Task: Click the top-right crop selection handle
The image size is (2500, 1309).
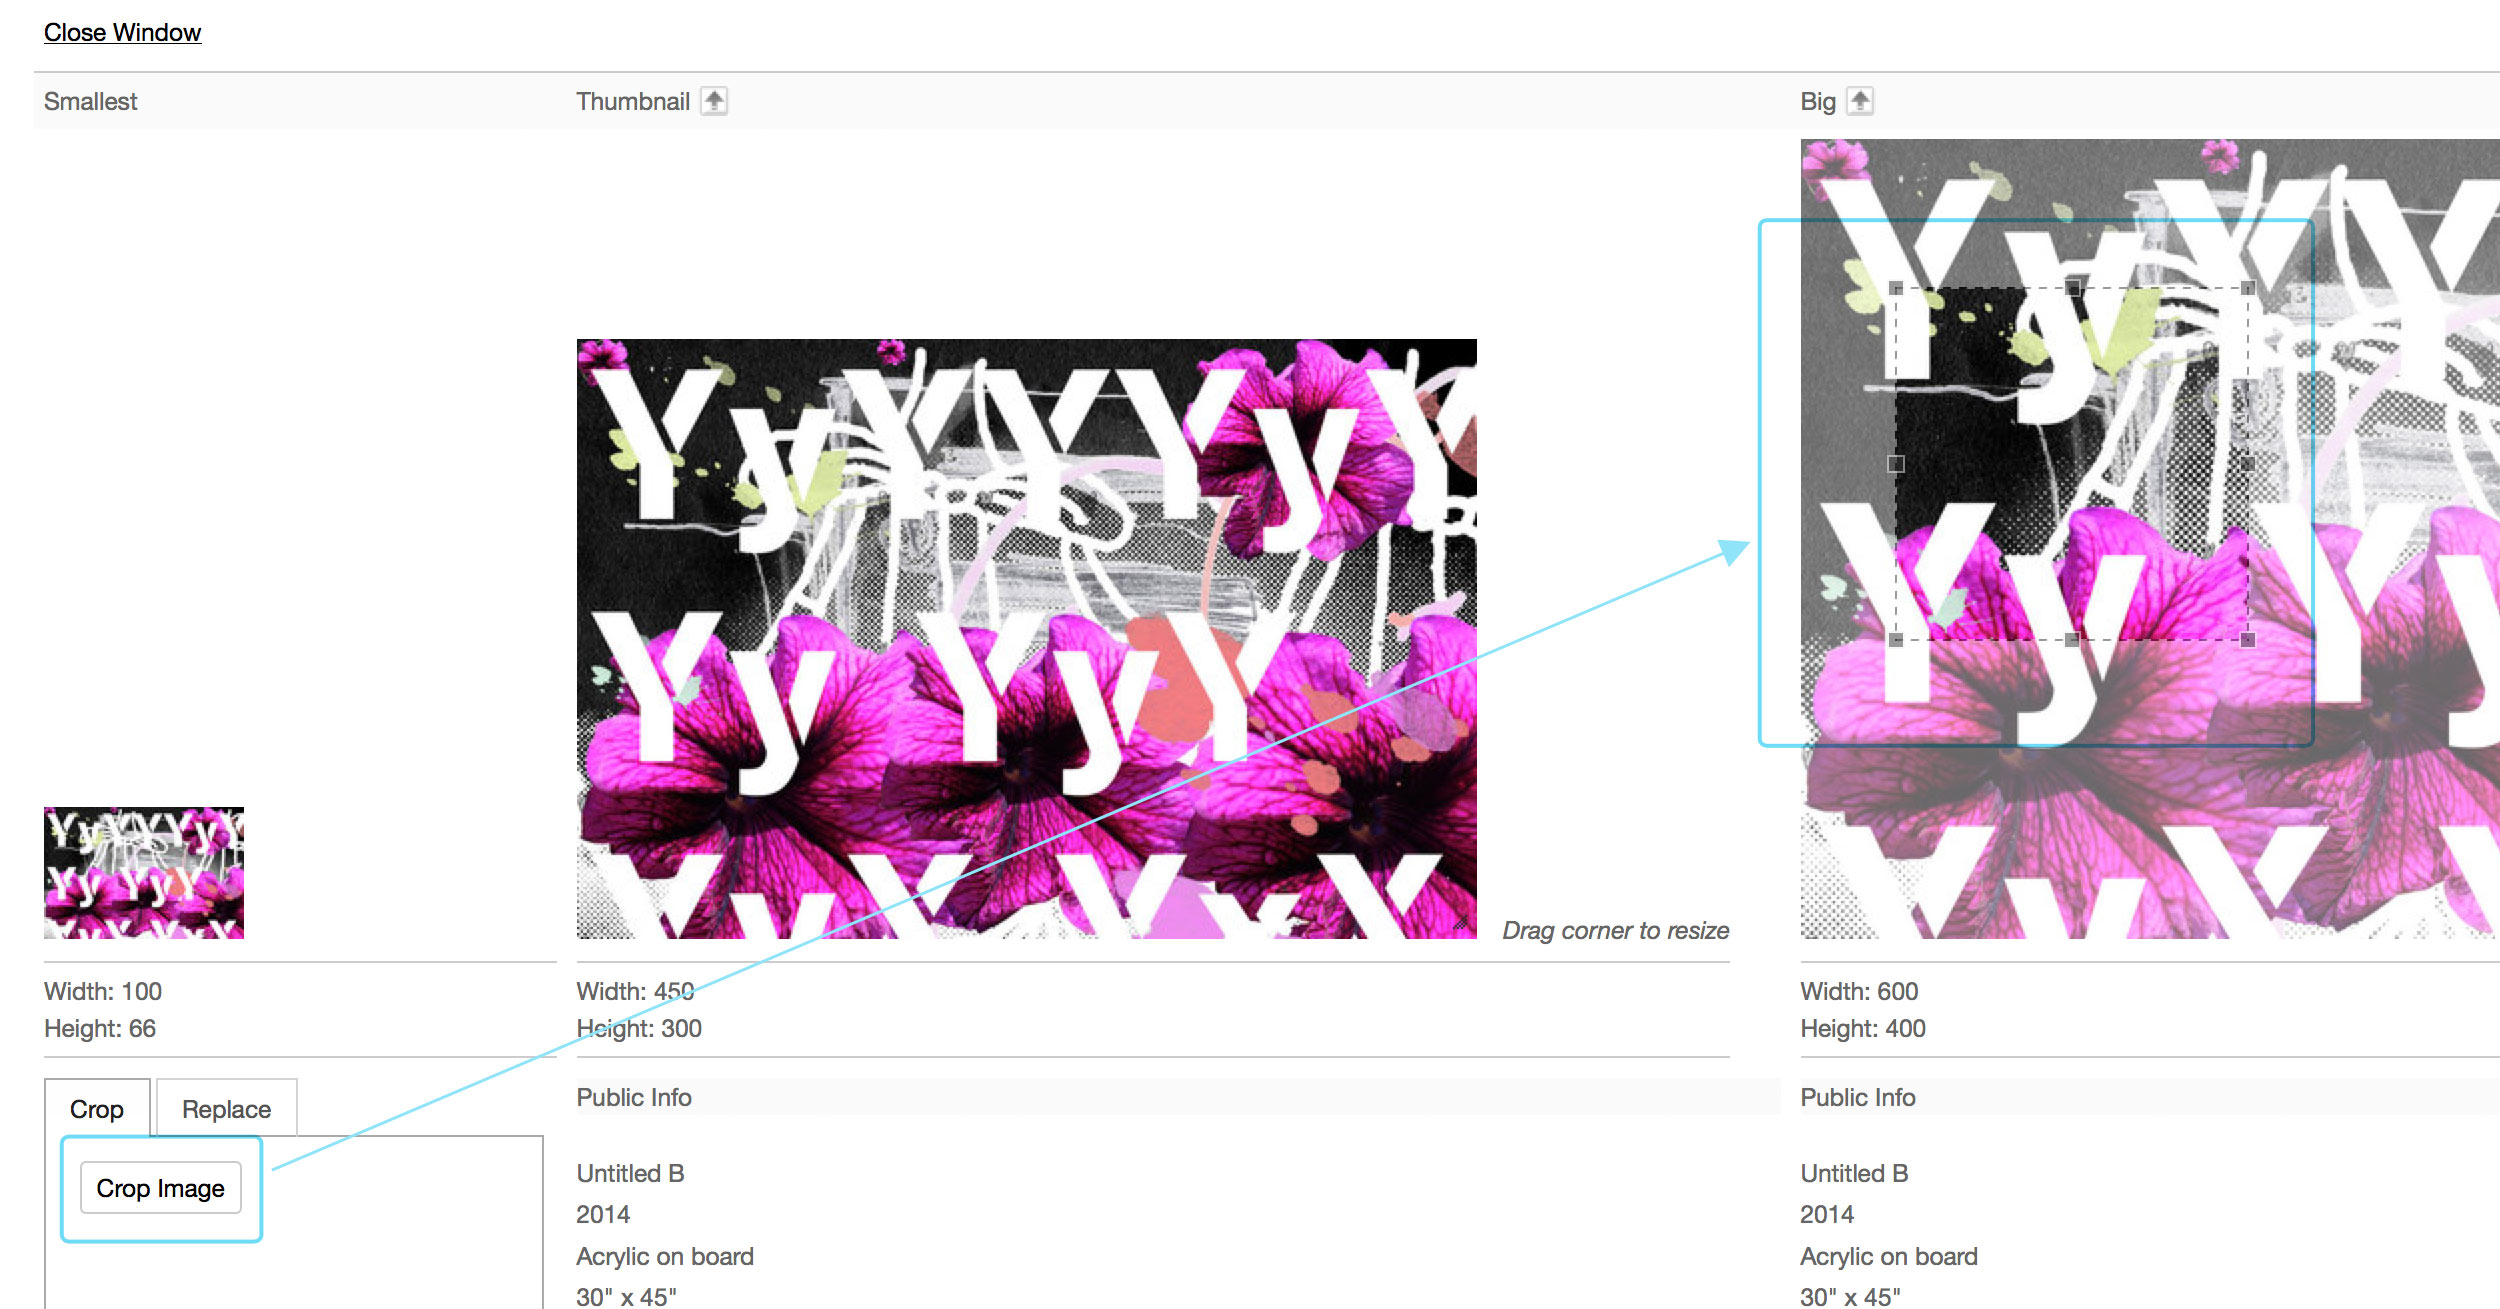Action: 2248,288
